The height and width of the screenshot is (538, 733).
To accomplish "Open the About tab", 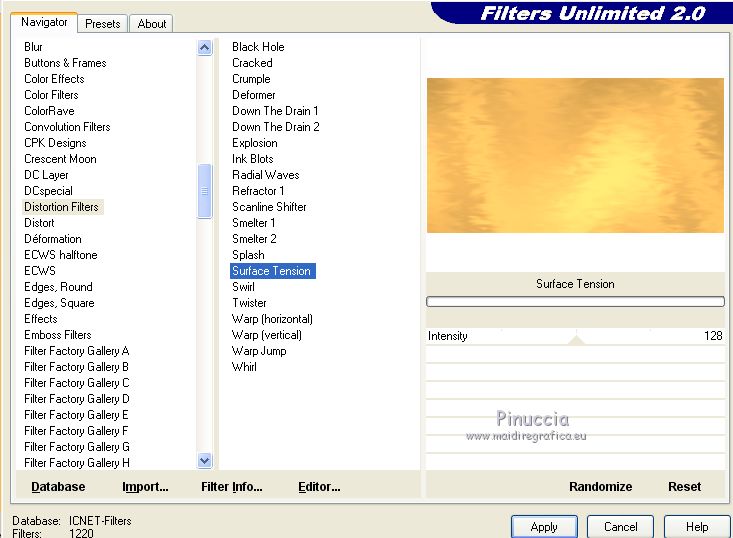I will pyautogui.click(x=151, y=24).
